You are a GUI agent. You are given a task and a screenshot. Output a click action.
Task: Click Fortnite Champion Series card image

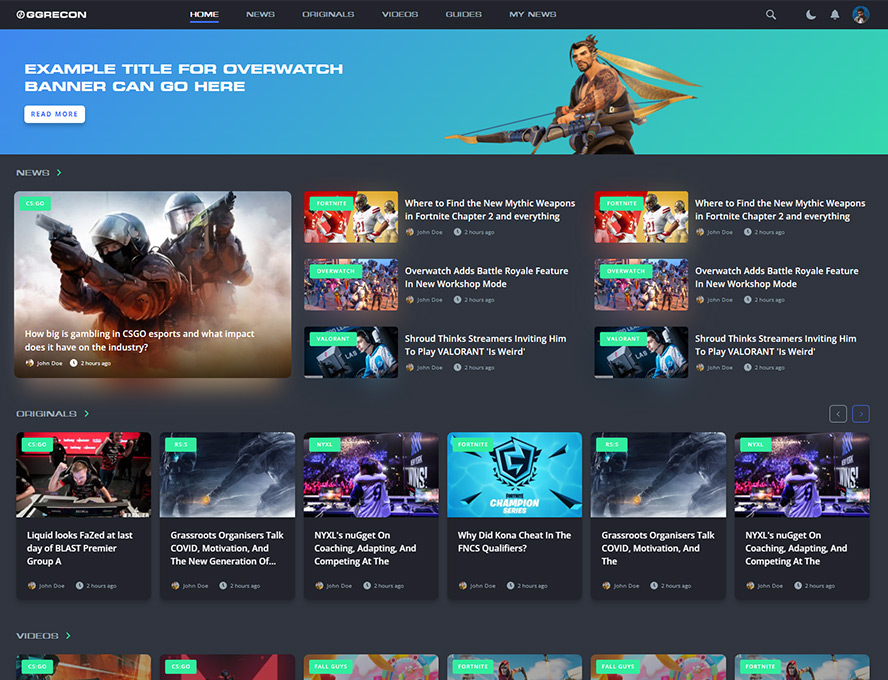[x=514, y=474]
